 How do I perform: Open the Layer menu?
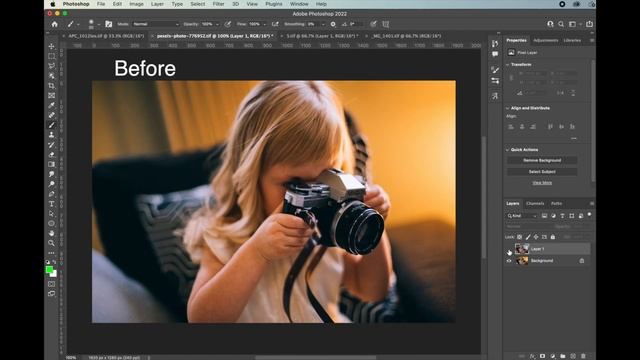coord(157,4)
